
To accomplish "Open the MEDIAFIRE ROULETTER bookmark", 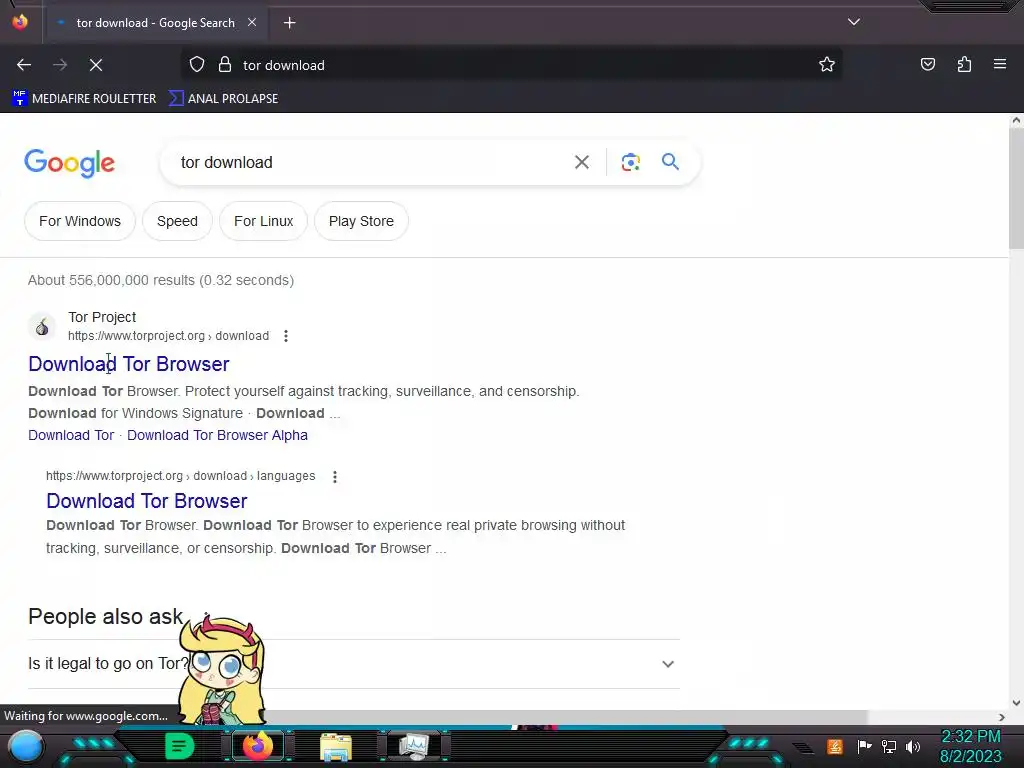I will pos(84,99).
